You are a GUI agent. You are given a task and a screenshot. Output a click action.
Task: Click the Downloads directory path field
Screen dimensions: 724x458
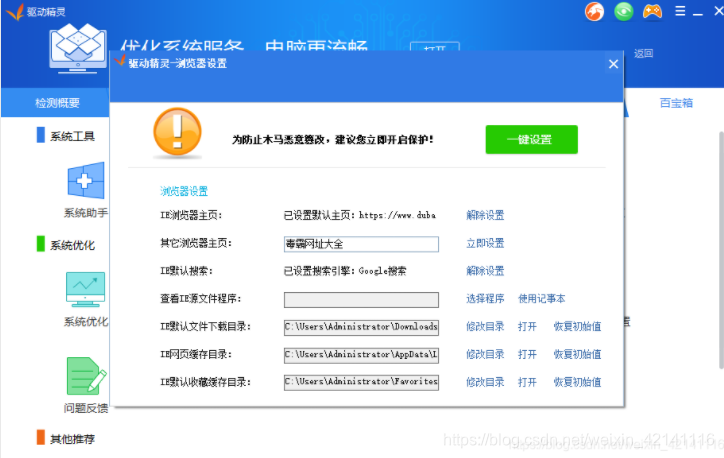361,327
